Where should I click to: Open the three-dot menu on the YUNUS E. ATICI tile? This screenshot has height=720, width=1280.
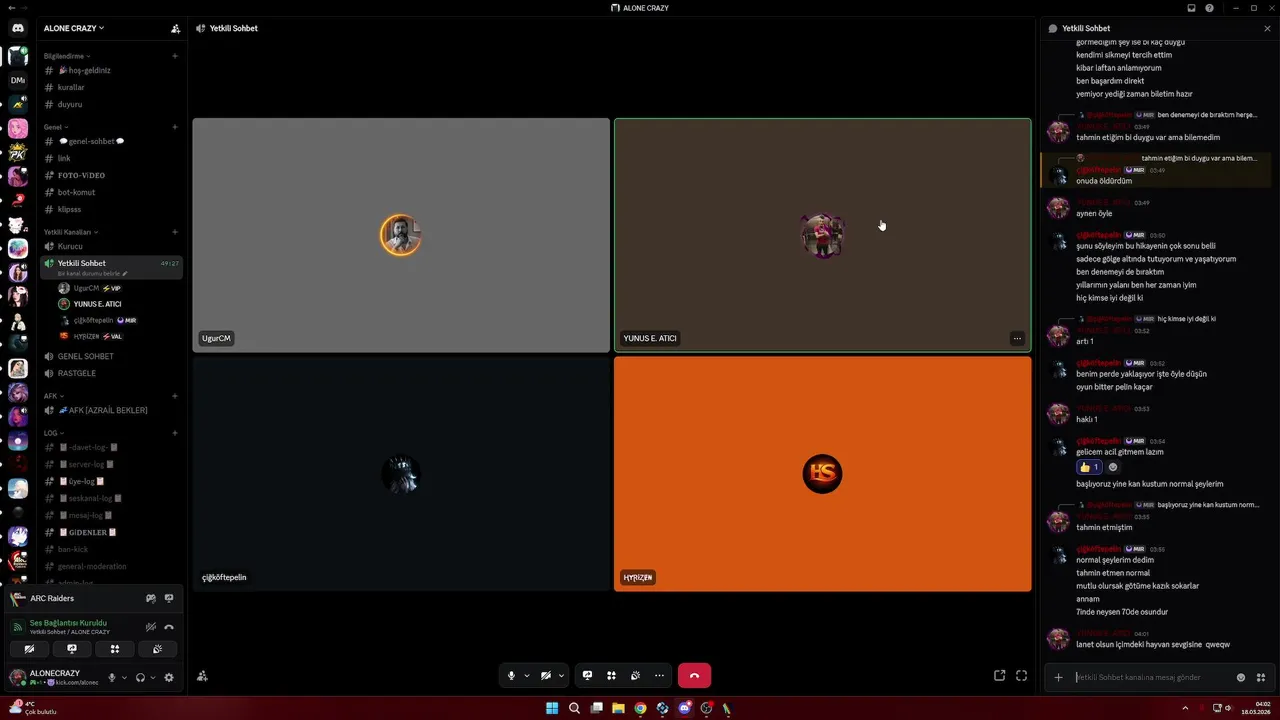[1017, 338]
